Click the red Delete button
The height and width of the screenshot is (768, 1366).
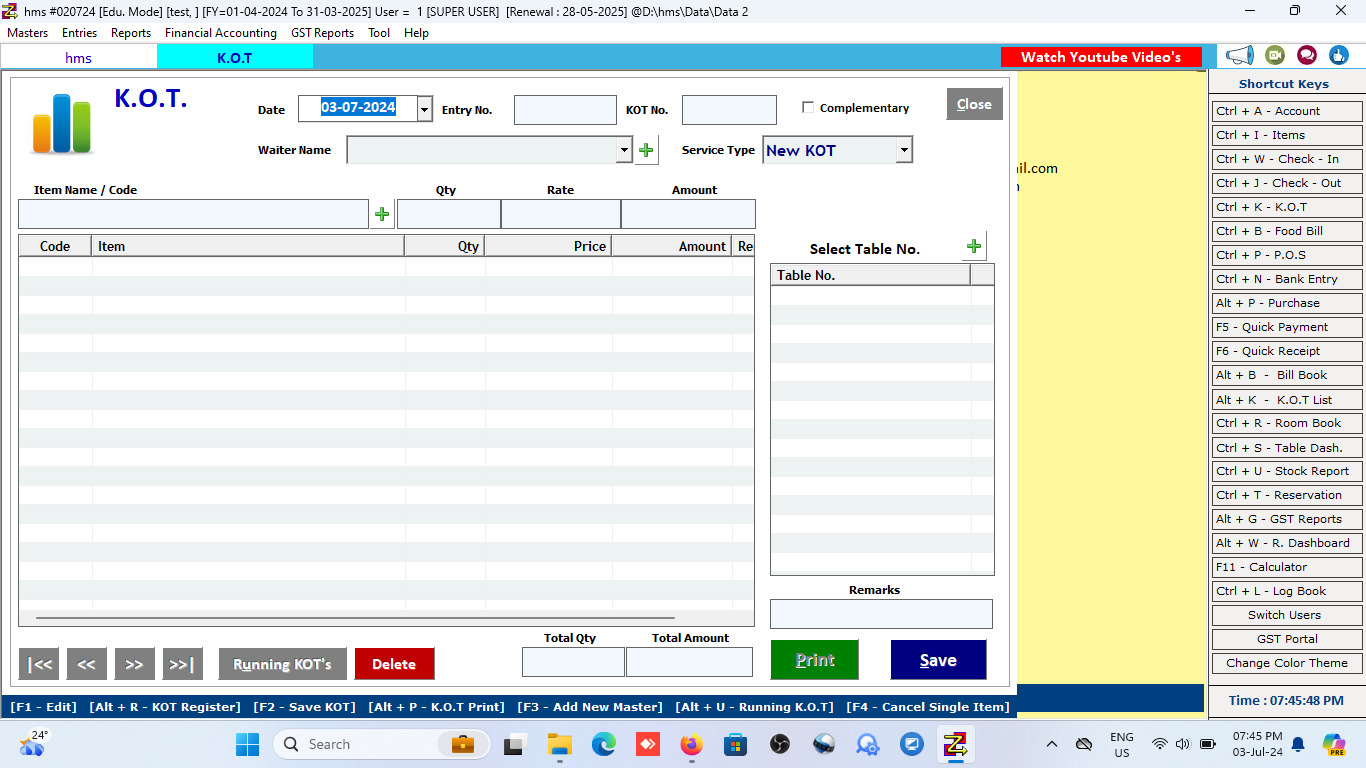point(394,664)
